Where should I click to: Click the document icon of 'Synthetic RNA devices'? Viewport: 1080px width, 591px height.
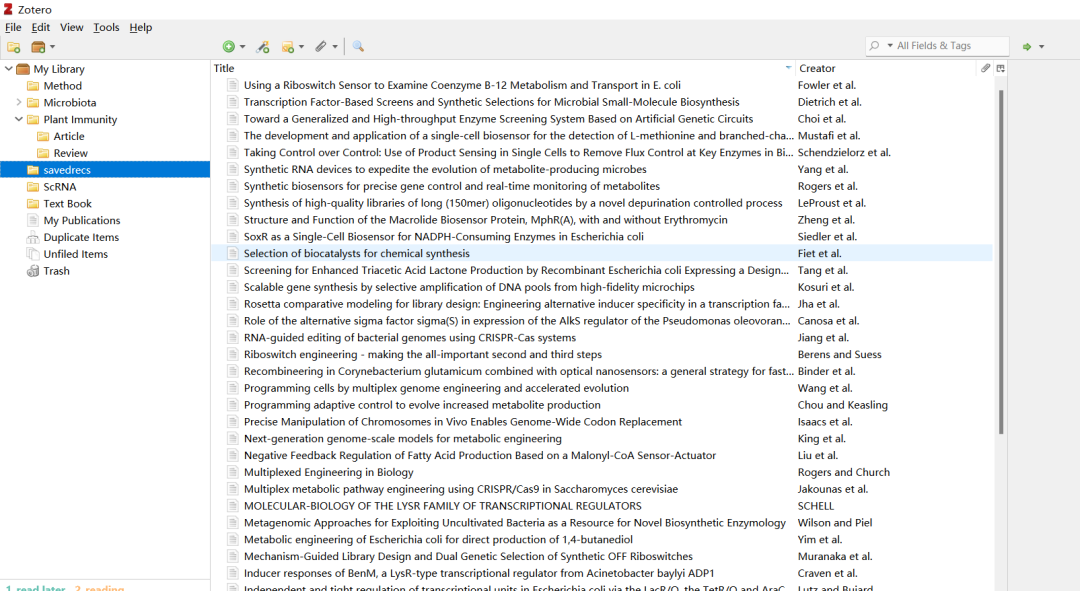tap(233, 169)
